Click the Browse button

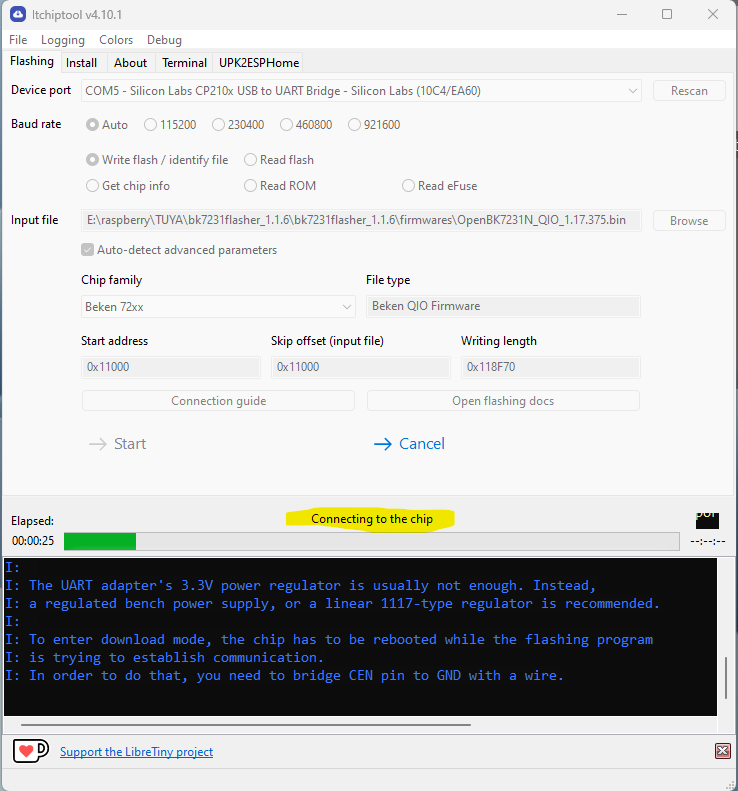689,220
